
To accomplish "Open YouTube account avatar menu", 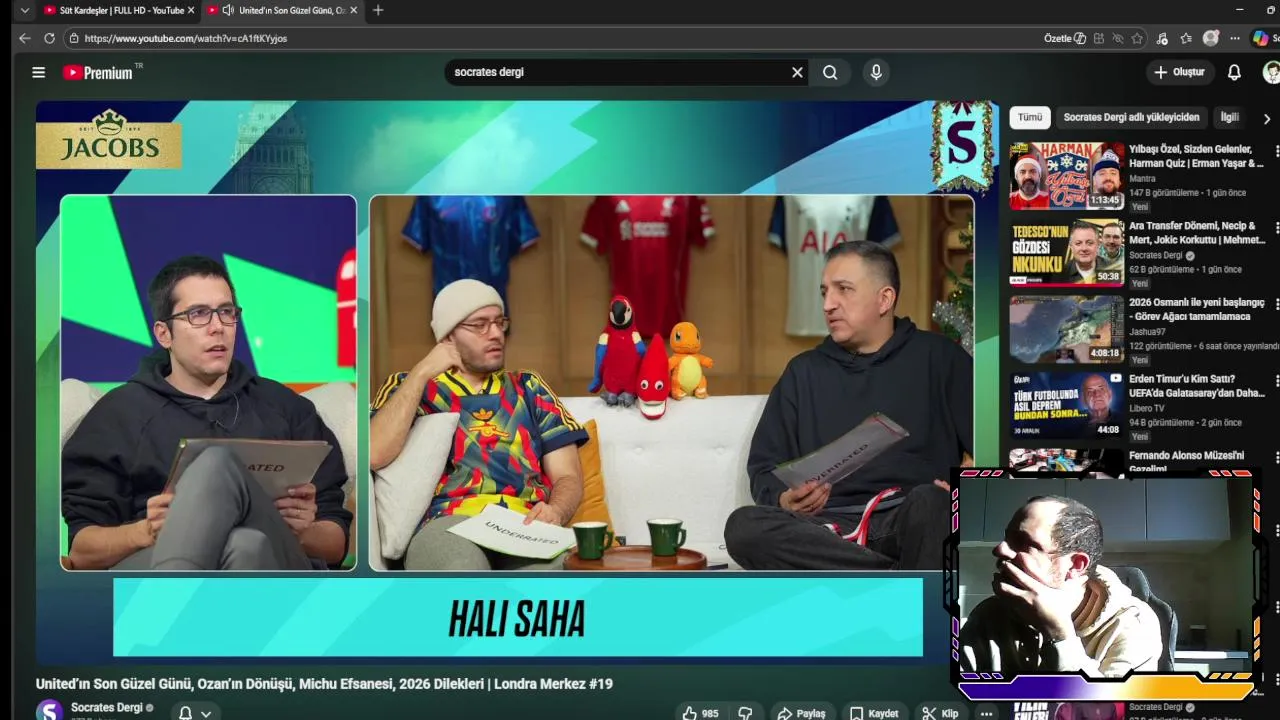I will pos(1271,72).
